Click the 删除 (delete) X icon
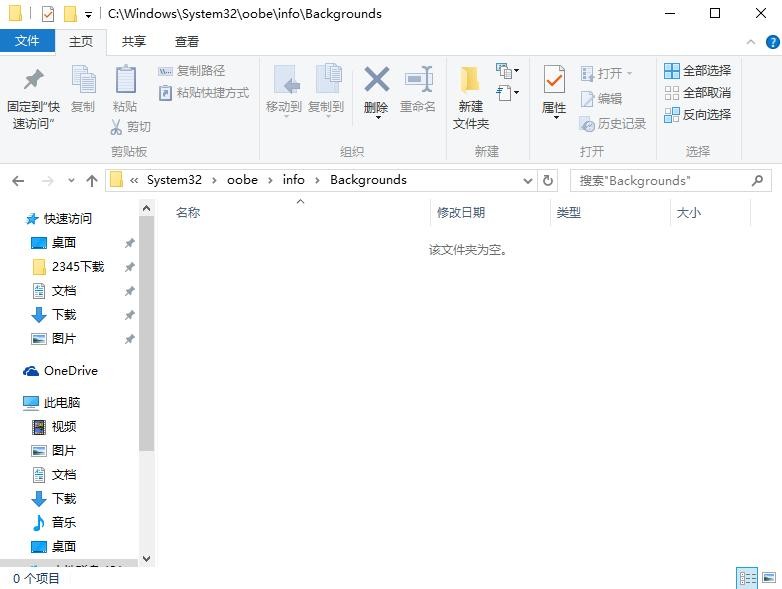The height and width of the screenshot is (589, 782). 376,79
